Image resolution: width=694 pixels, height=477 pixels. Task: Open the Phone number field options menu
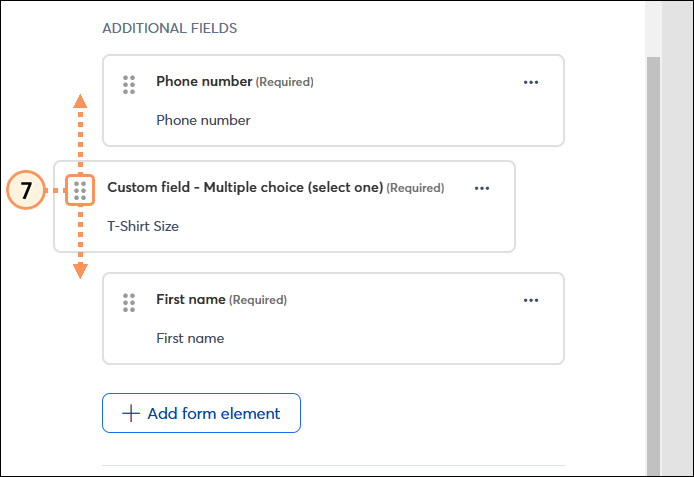pos(531,82)
